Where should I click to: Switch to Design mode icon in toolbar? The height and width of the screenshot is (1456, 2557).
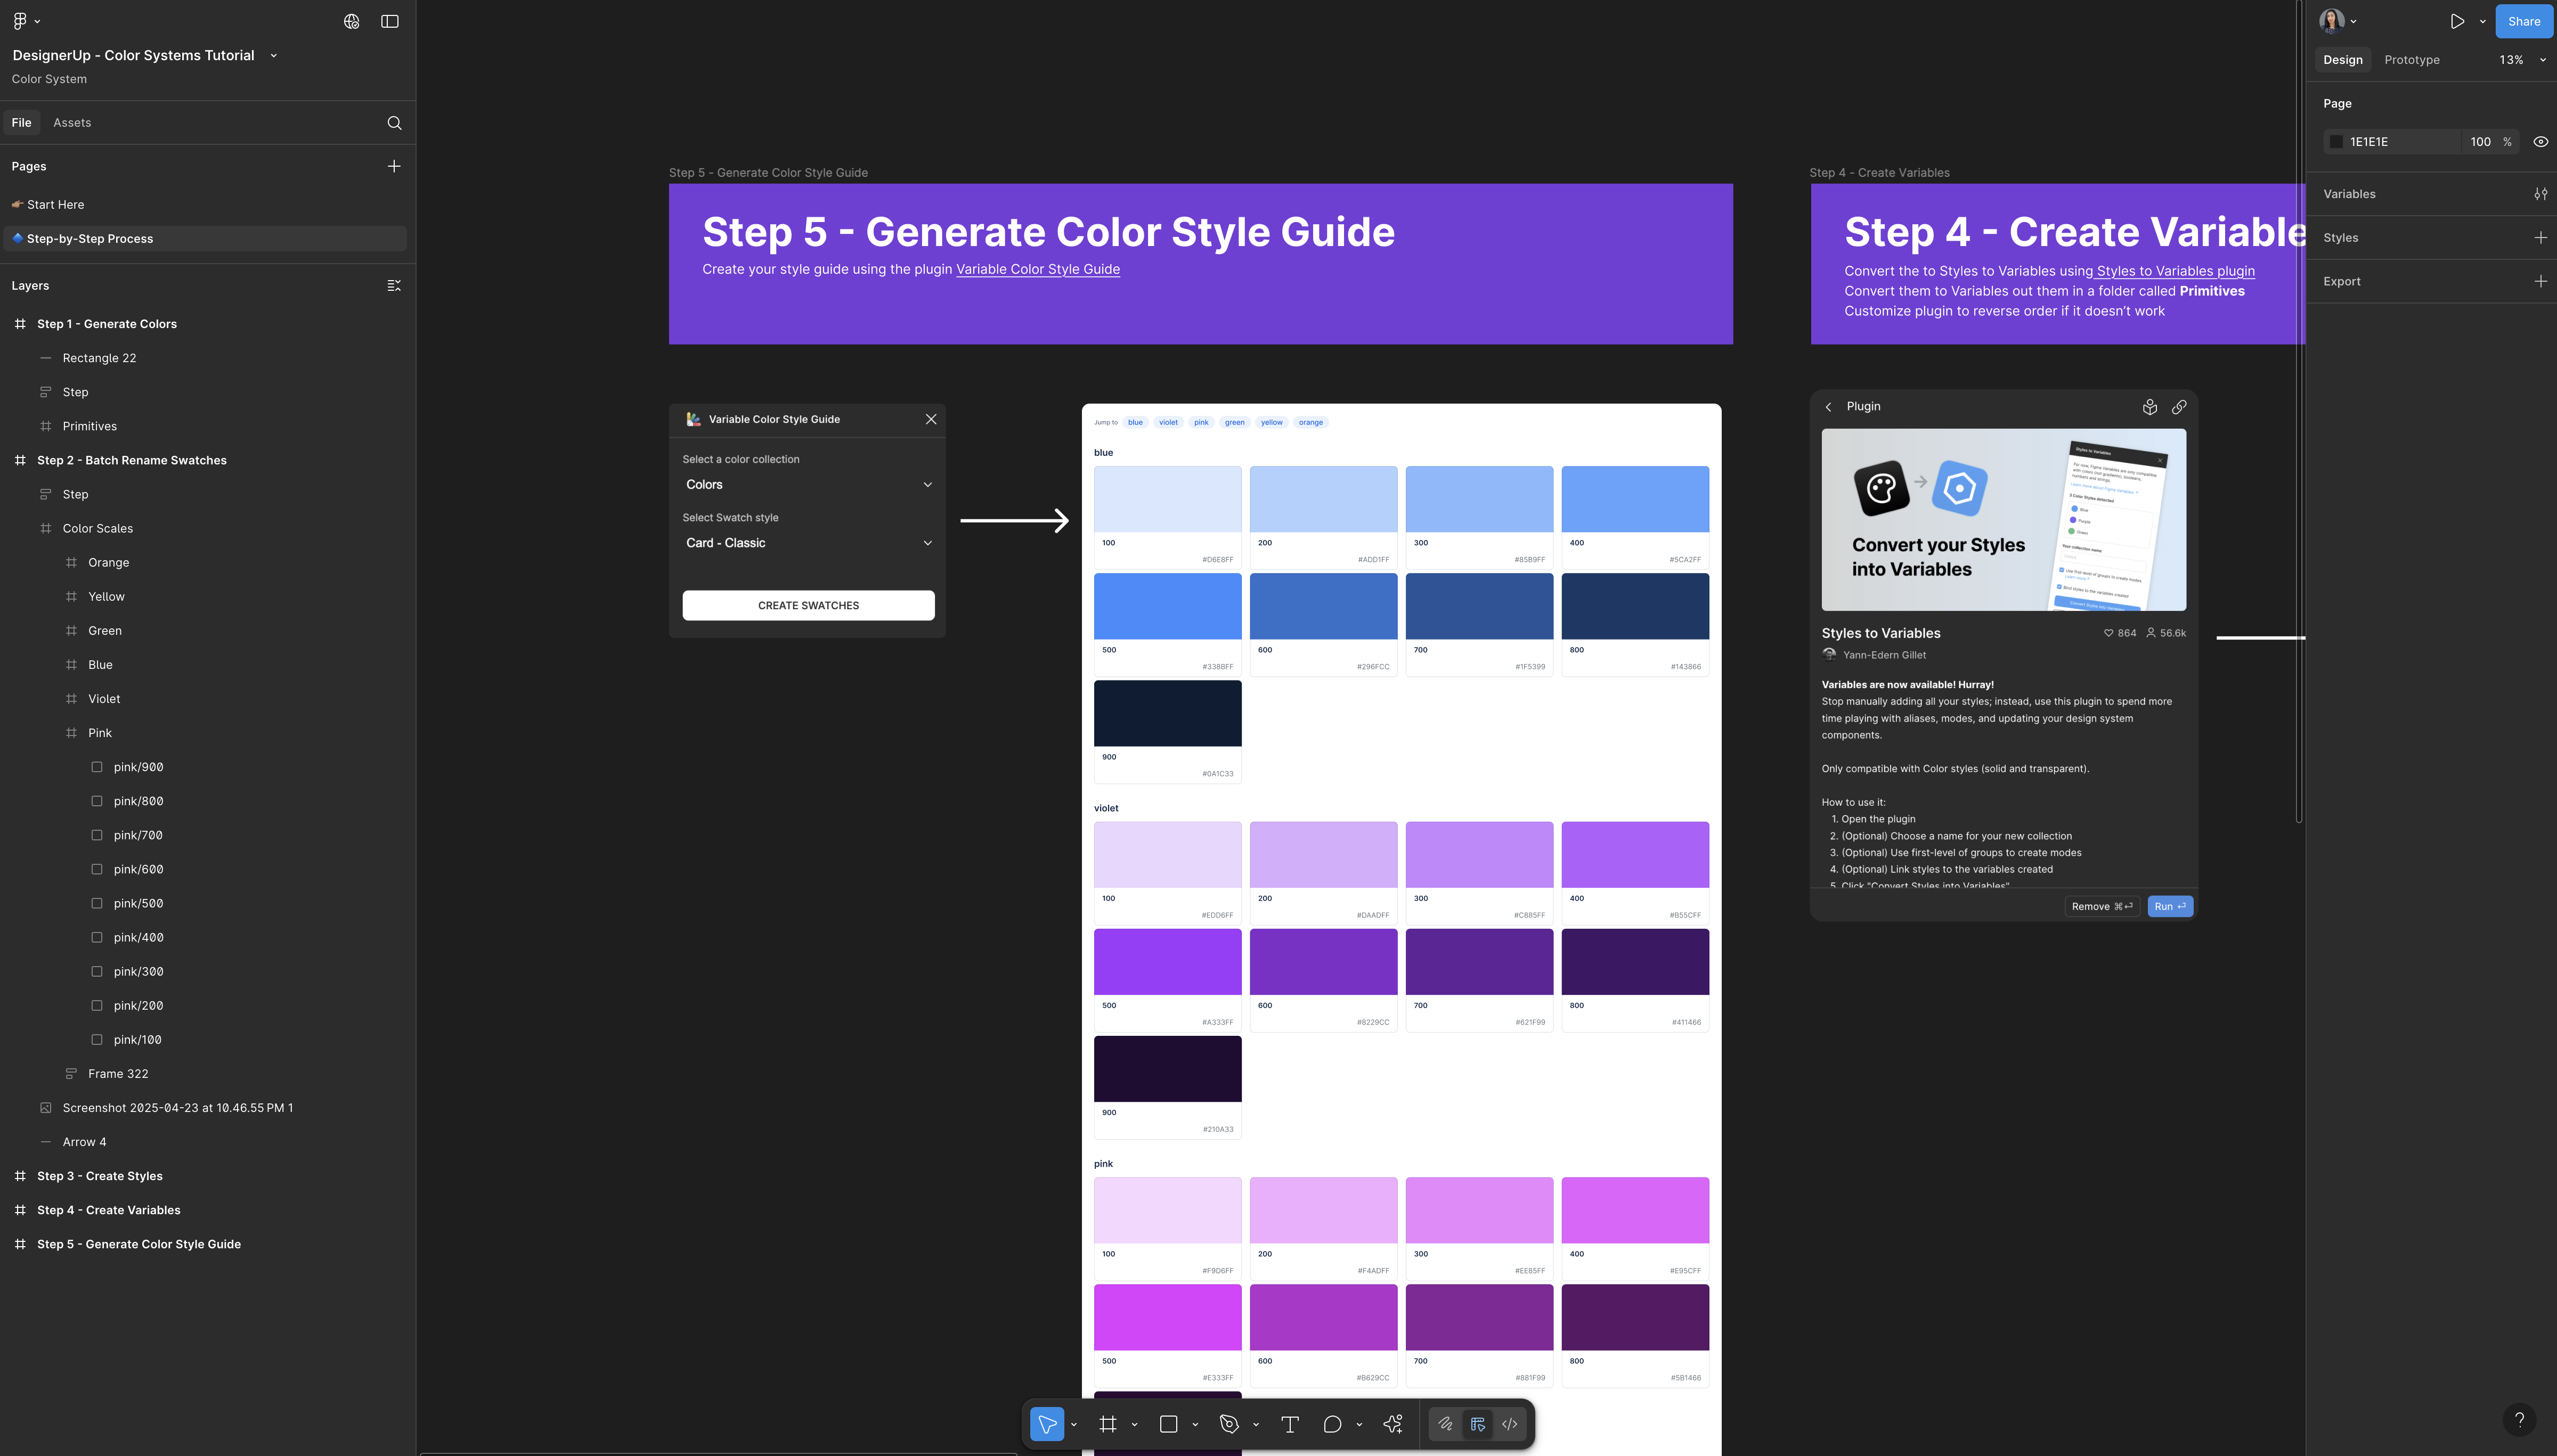(1478, 1424)
